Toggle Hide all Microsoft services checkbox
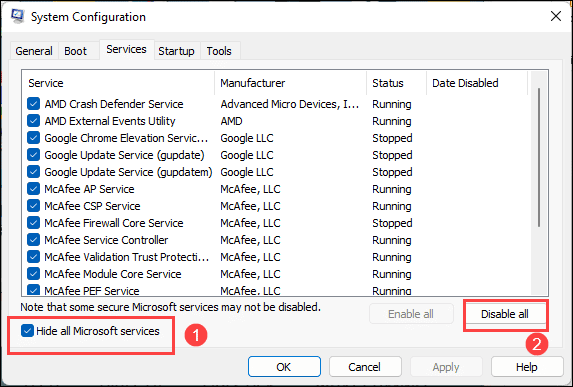This screenshot has width=573, height=387. click(x=27, y=331)
